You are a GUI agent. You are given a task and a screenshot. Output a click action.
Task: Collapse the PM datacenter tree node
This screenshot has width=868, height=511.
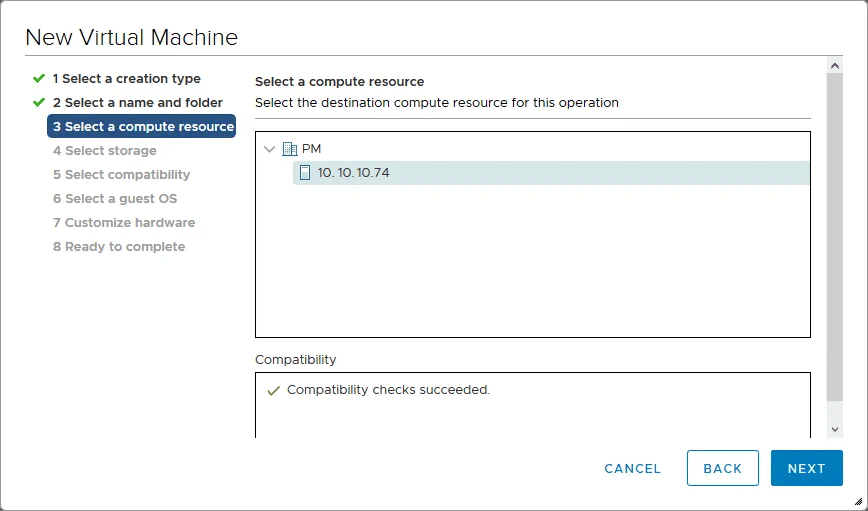point(269,149)
